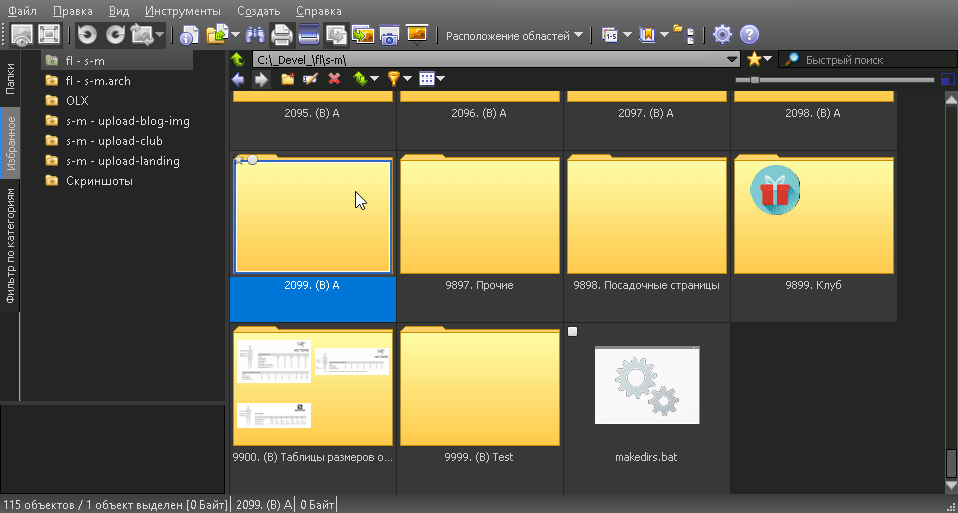Viewport: 958px width, 513px height.
Task: Select Скриншоты favorite folder
Action: pyautogui.click(x=99, y=181)
